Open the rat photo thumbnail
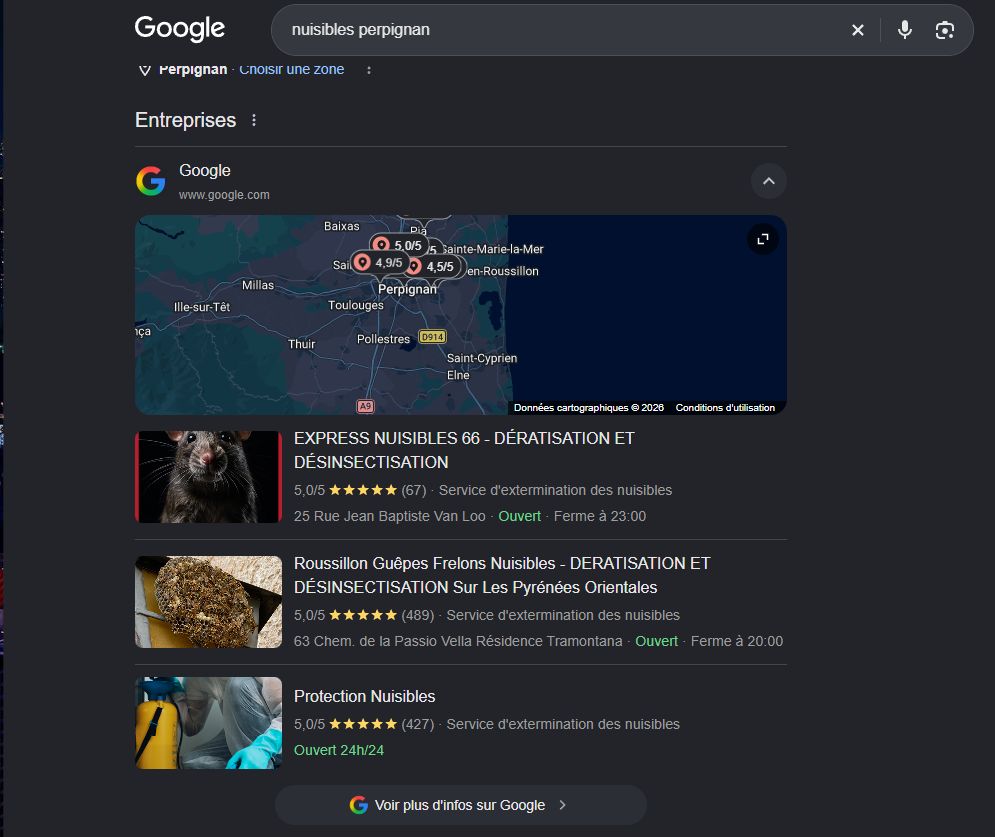 [x=208, y=477]
